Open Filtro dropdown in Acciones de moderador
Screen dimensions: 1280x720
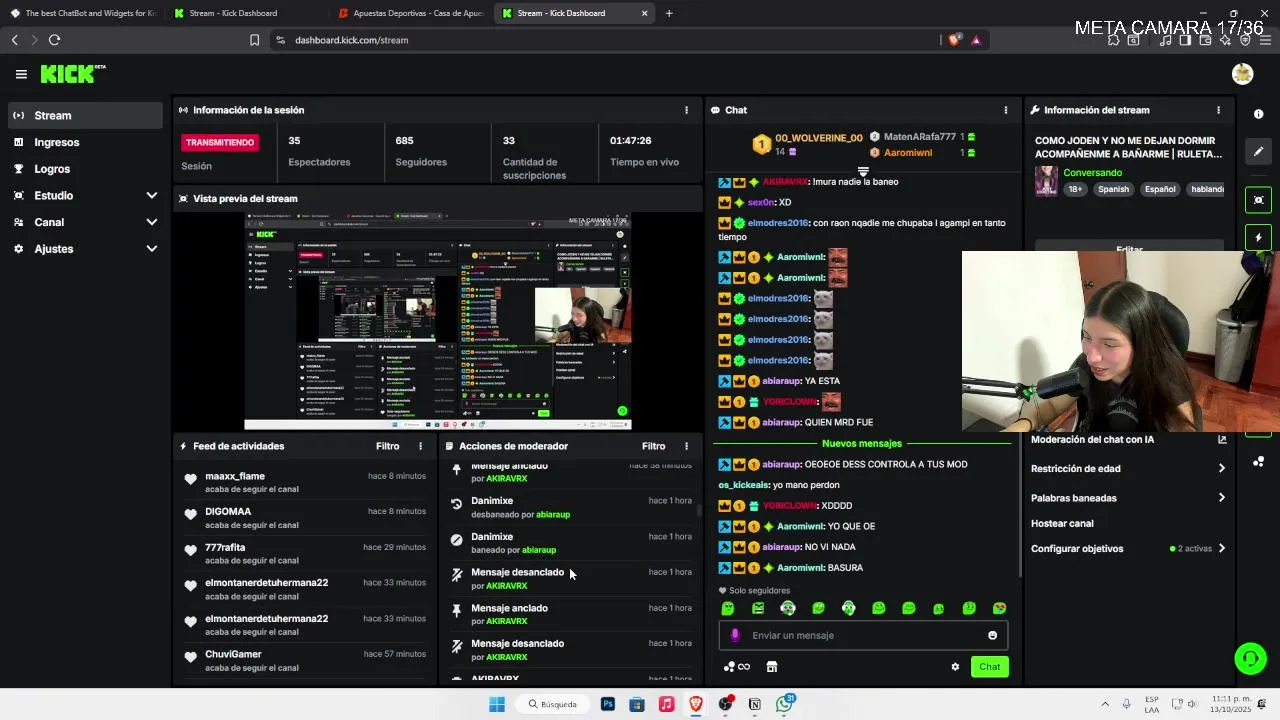pyautogui.click(x=653, y=446)
